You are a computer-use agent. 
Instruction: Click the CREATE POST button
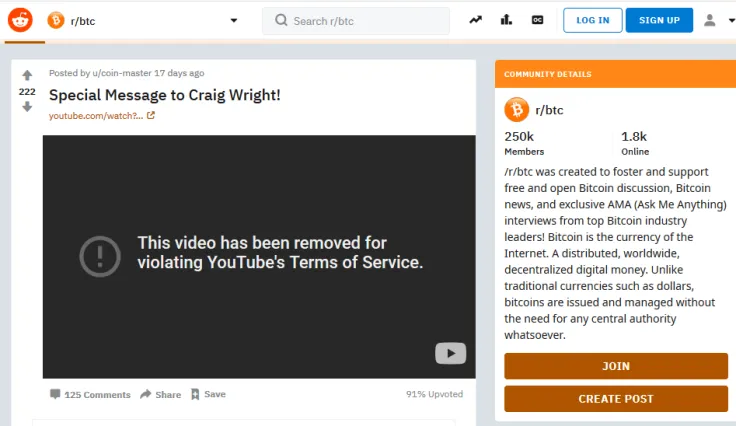click(x=615, y=399)
